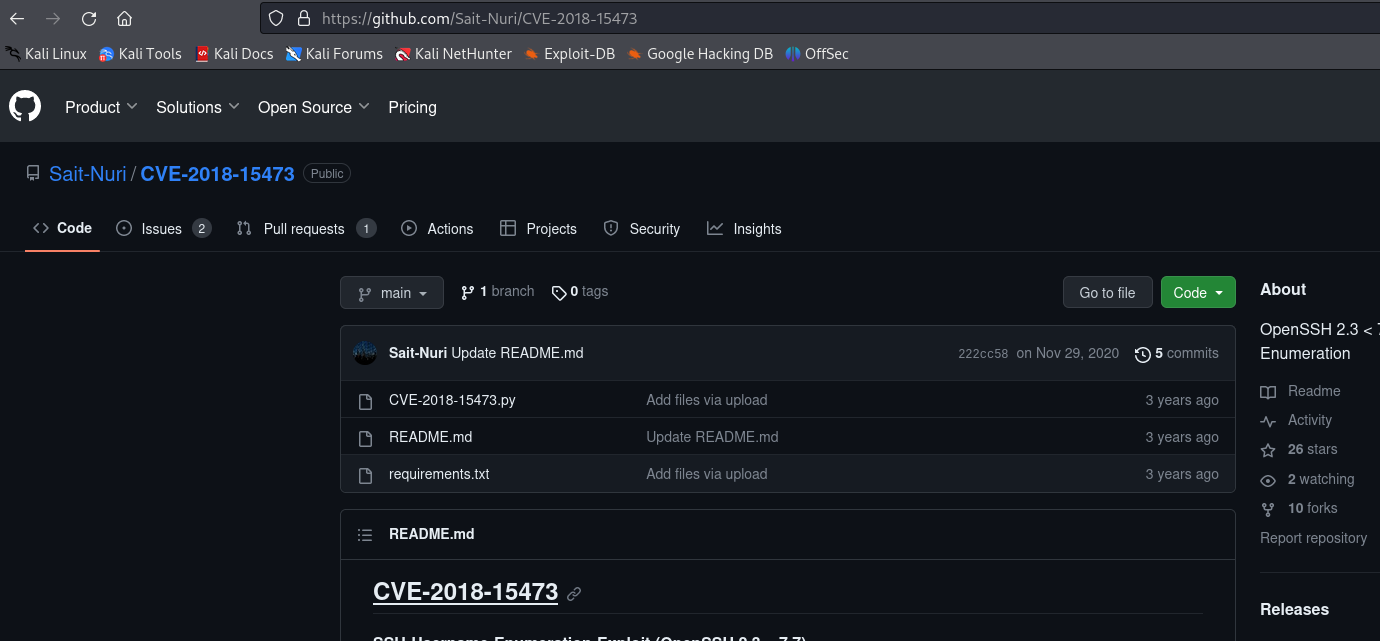Image resolution: width=1380 pixels, height=641 pixels.
Task: Switch to the Actions tab
Action: (x=437, y=229)
